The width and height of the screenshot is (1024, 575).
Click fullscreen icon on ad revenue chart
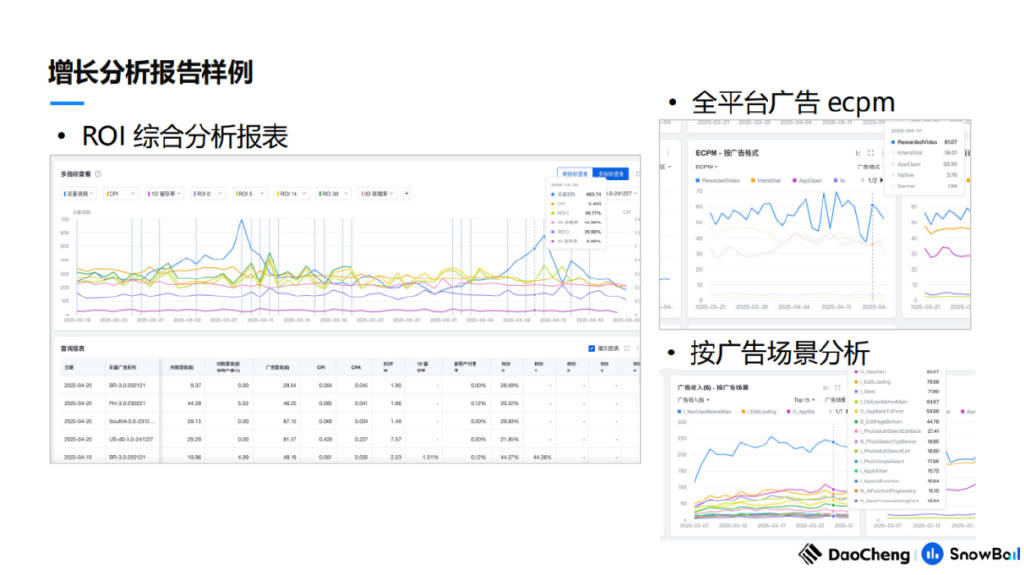coord(838,387)
